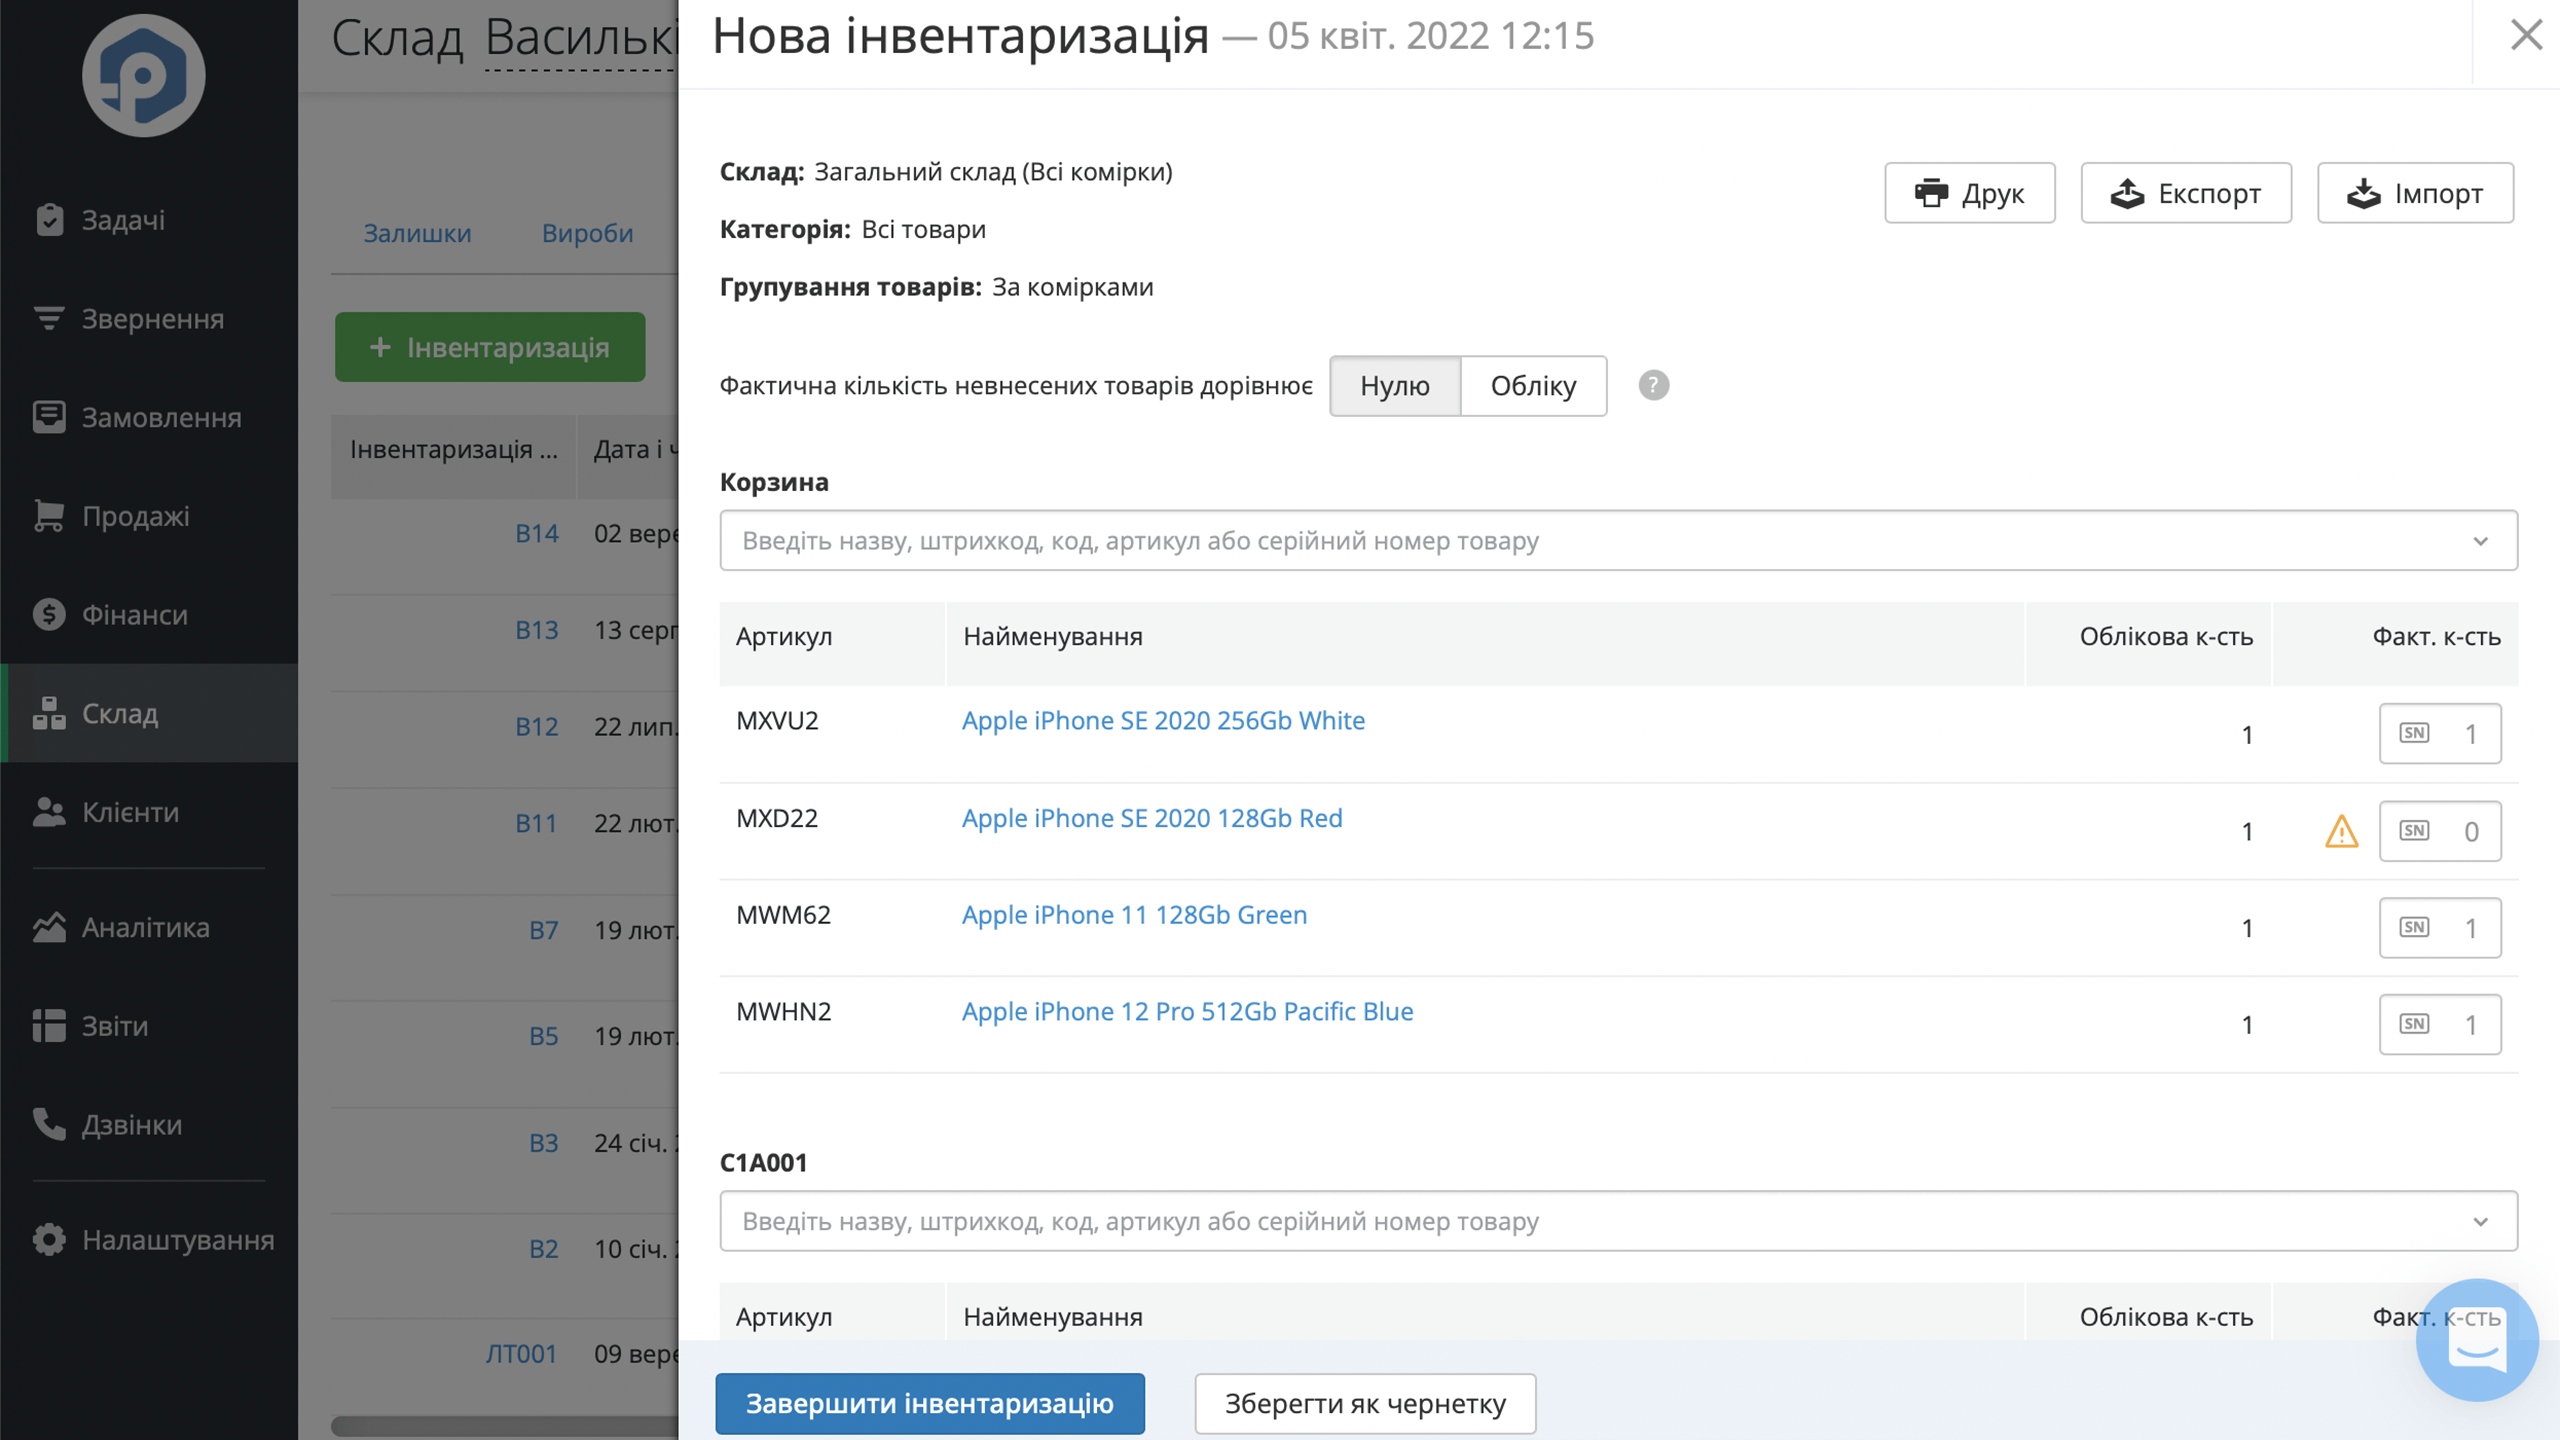2560x1440 pixels.
Task: Expand the Корзина product search dropdown arrow
Action: pos(2480,541)
